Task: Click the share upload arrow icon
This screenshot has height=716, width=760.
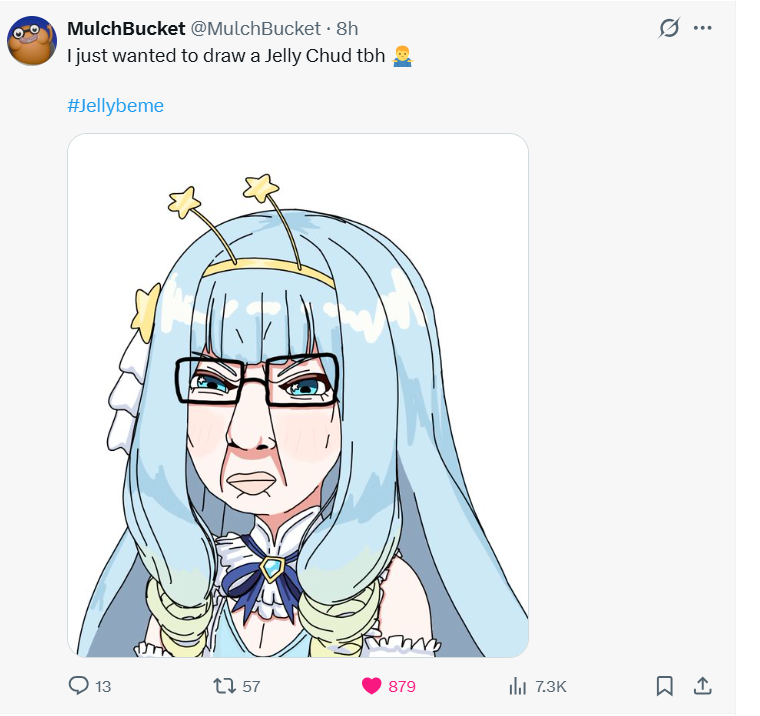Action: click(x=703, y=685)
